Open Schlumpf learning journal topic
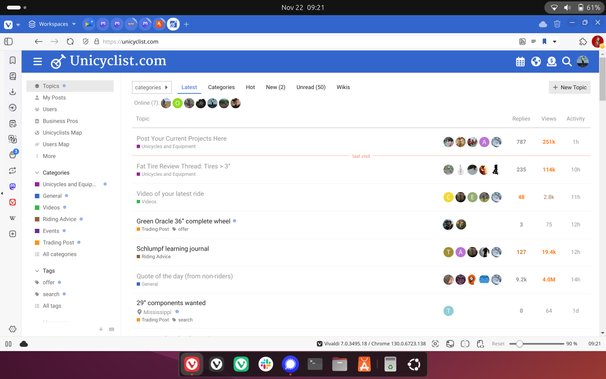 [x=173, y=248]
